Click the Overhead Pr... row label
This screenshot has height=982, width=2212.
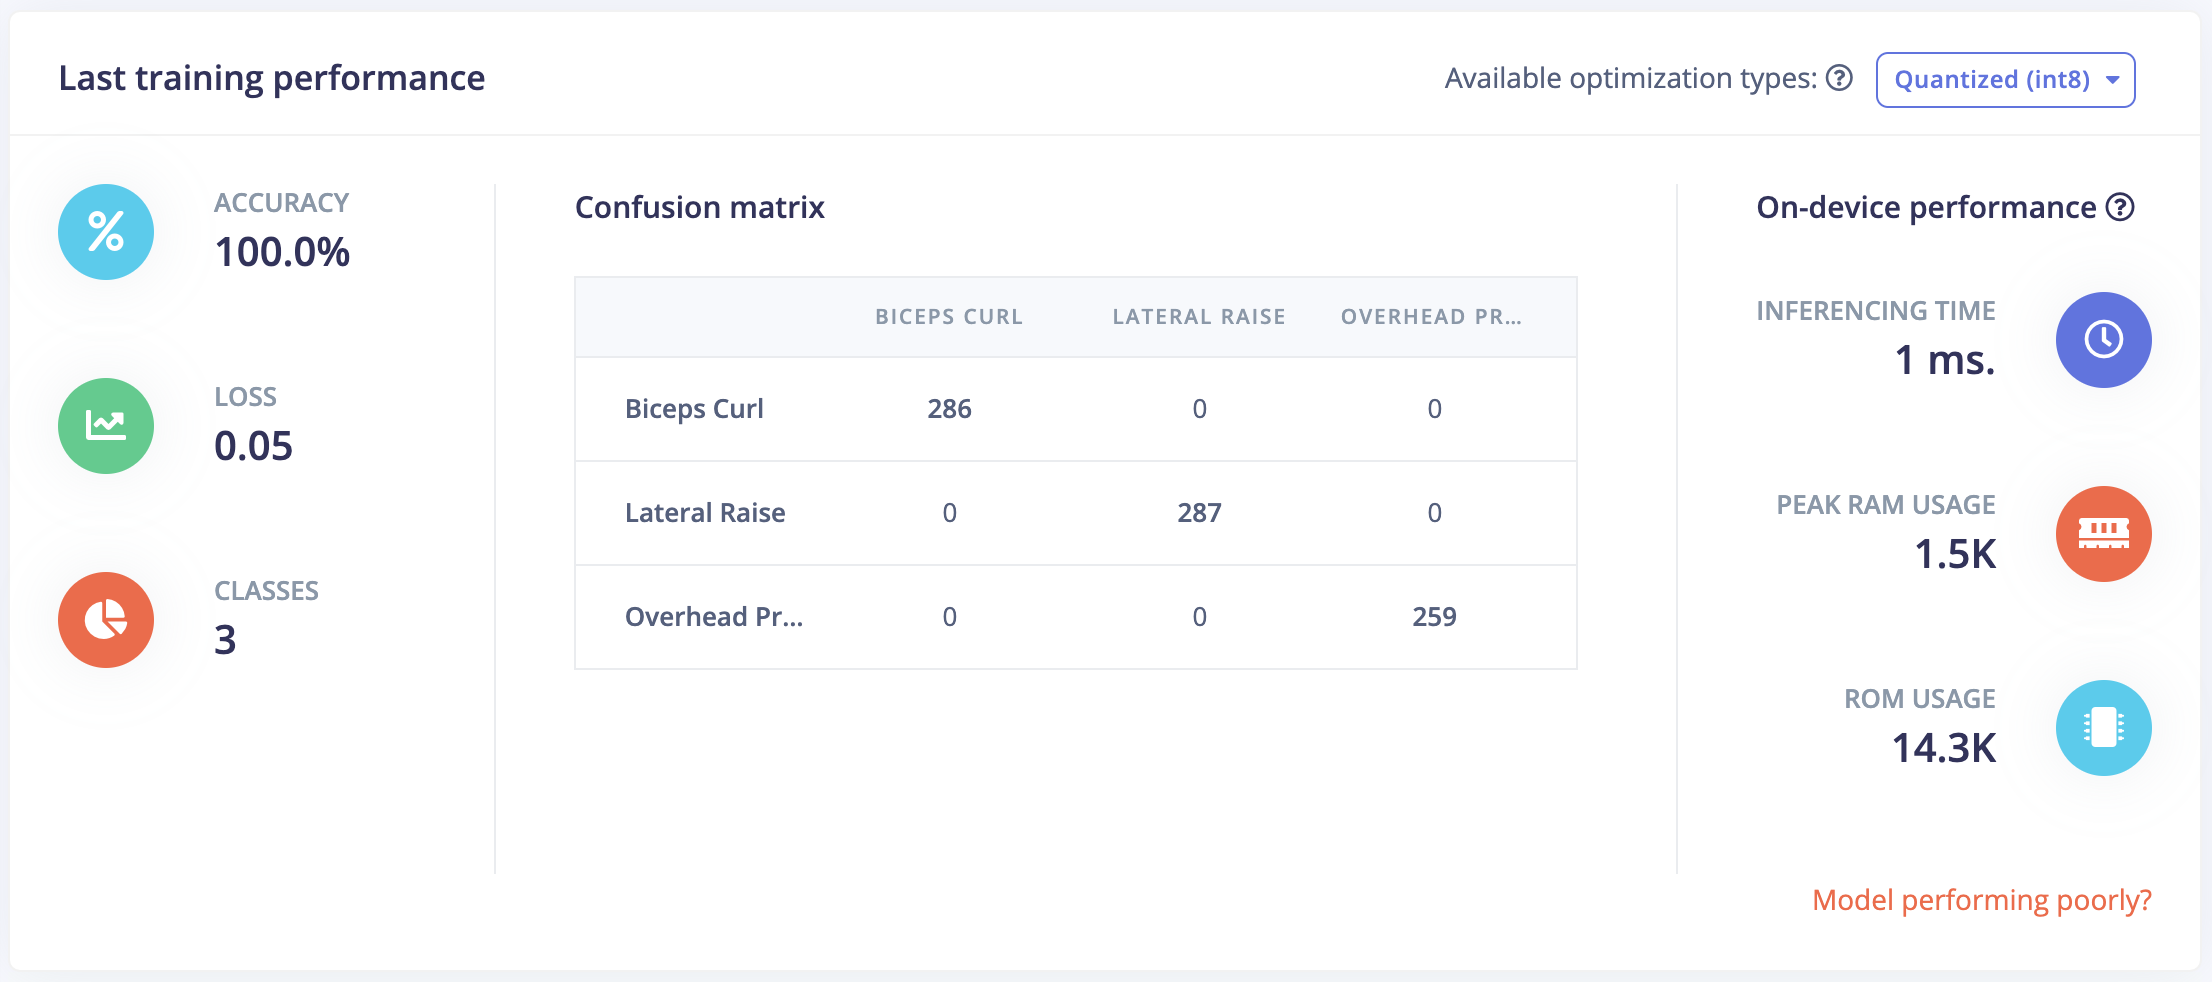pyautogui.click(x=714, y=617)
